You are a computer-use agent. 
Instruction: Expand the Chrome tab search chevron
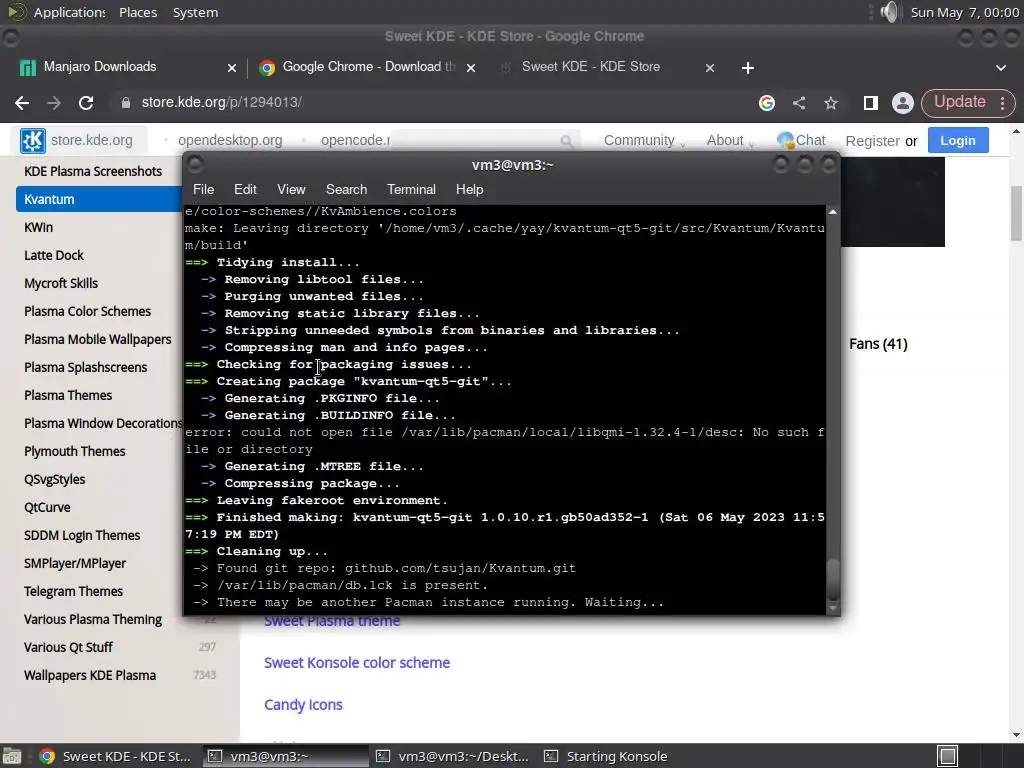(x=1000, y=68)
